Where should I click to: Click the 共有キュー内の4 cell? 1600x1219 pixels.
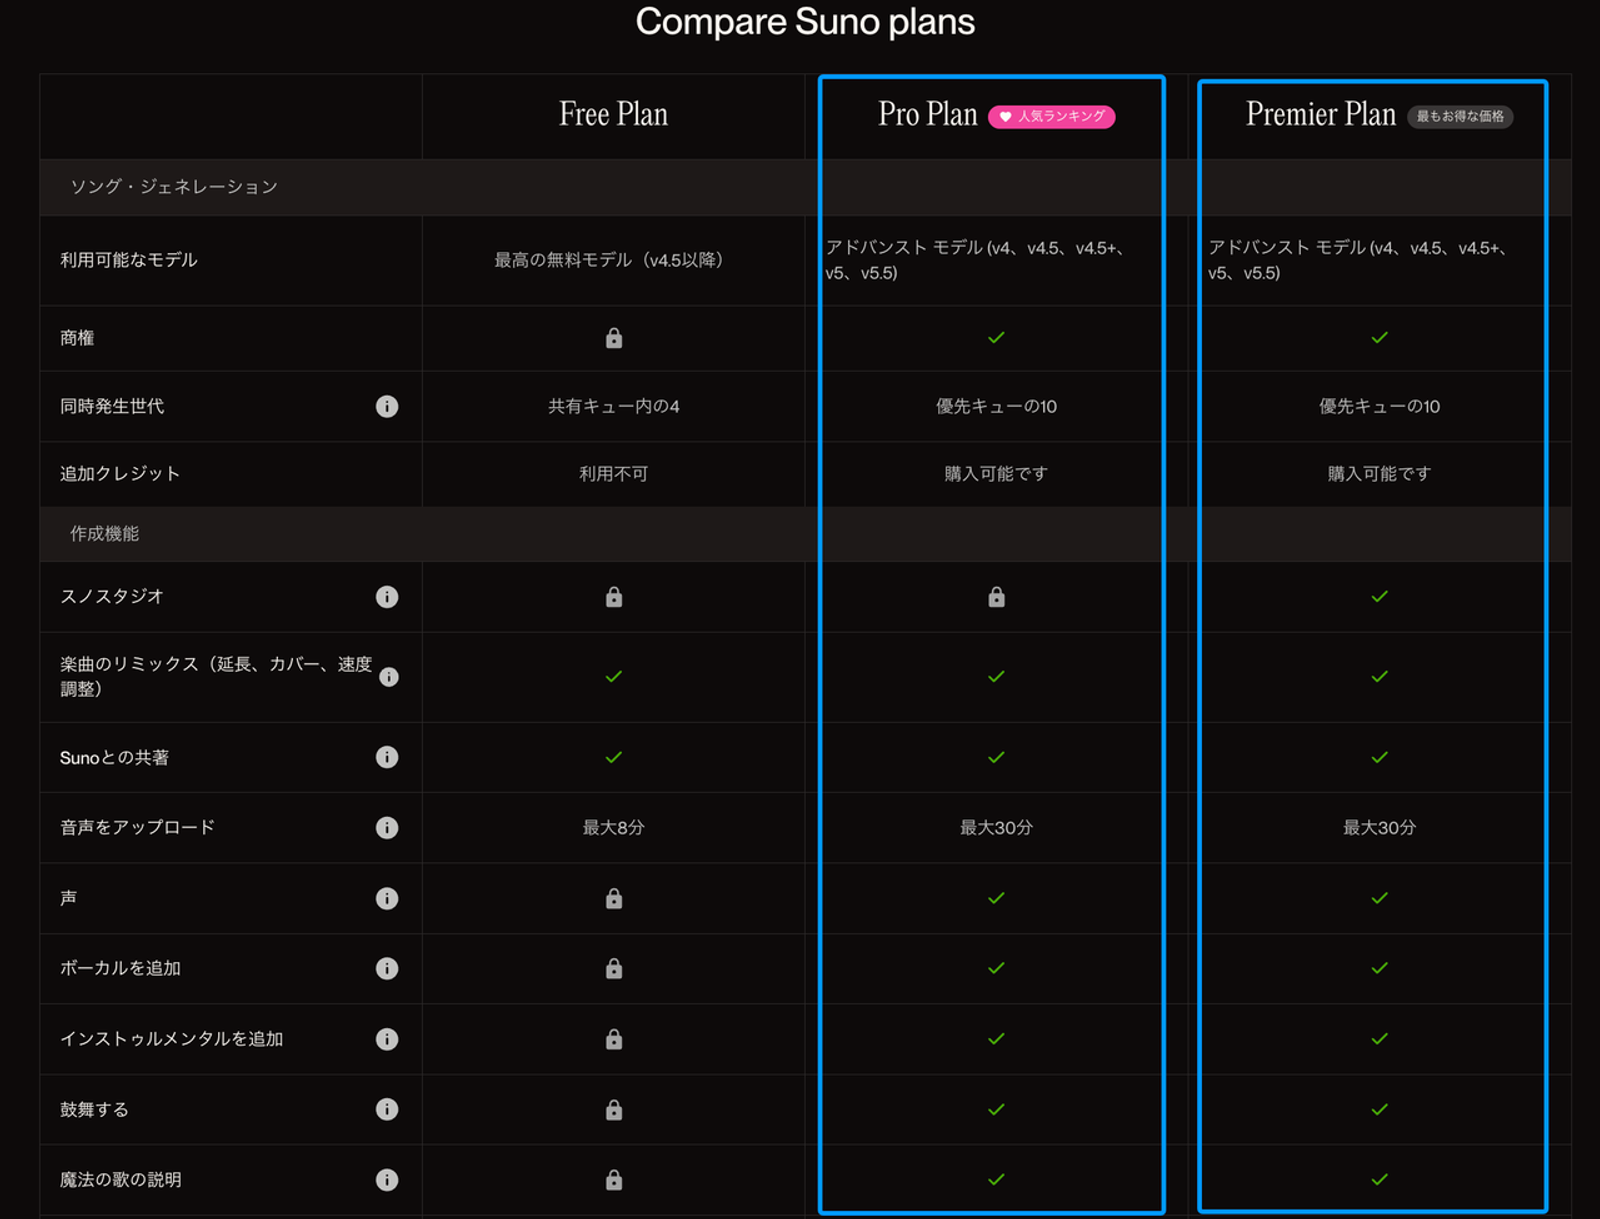point(614,406)
